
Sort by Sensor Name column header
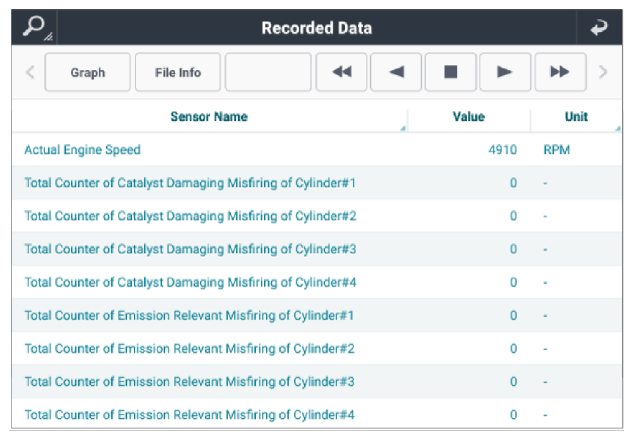[x=209, y=117]
